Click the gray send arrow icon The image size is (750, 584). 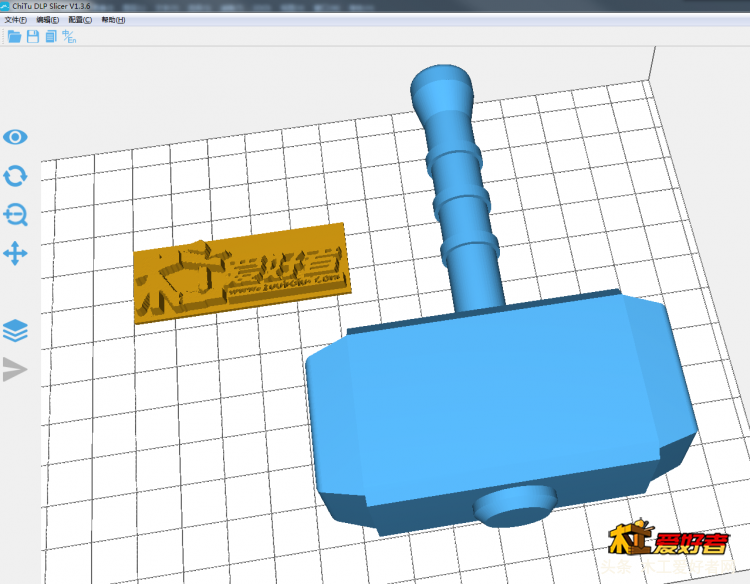[15, 369]
